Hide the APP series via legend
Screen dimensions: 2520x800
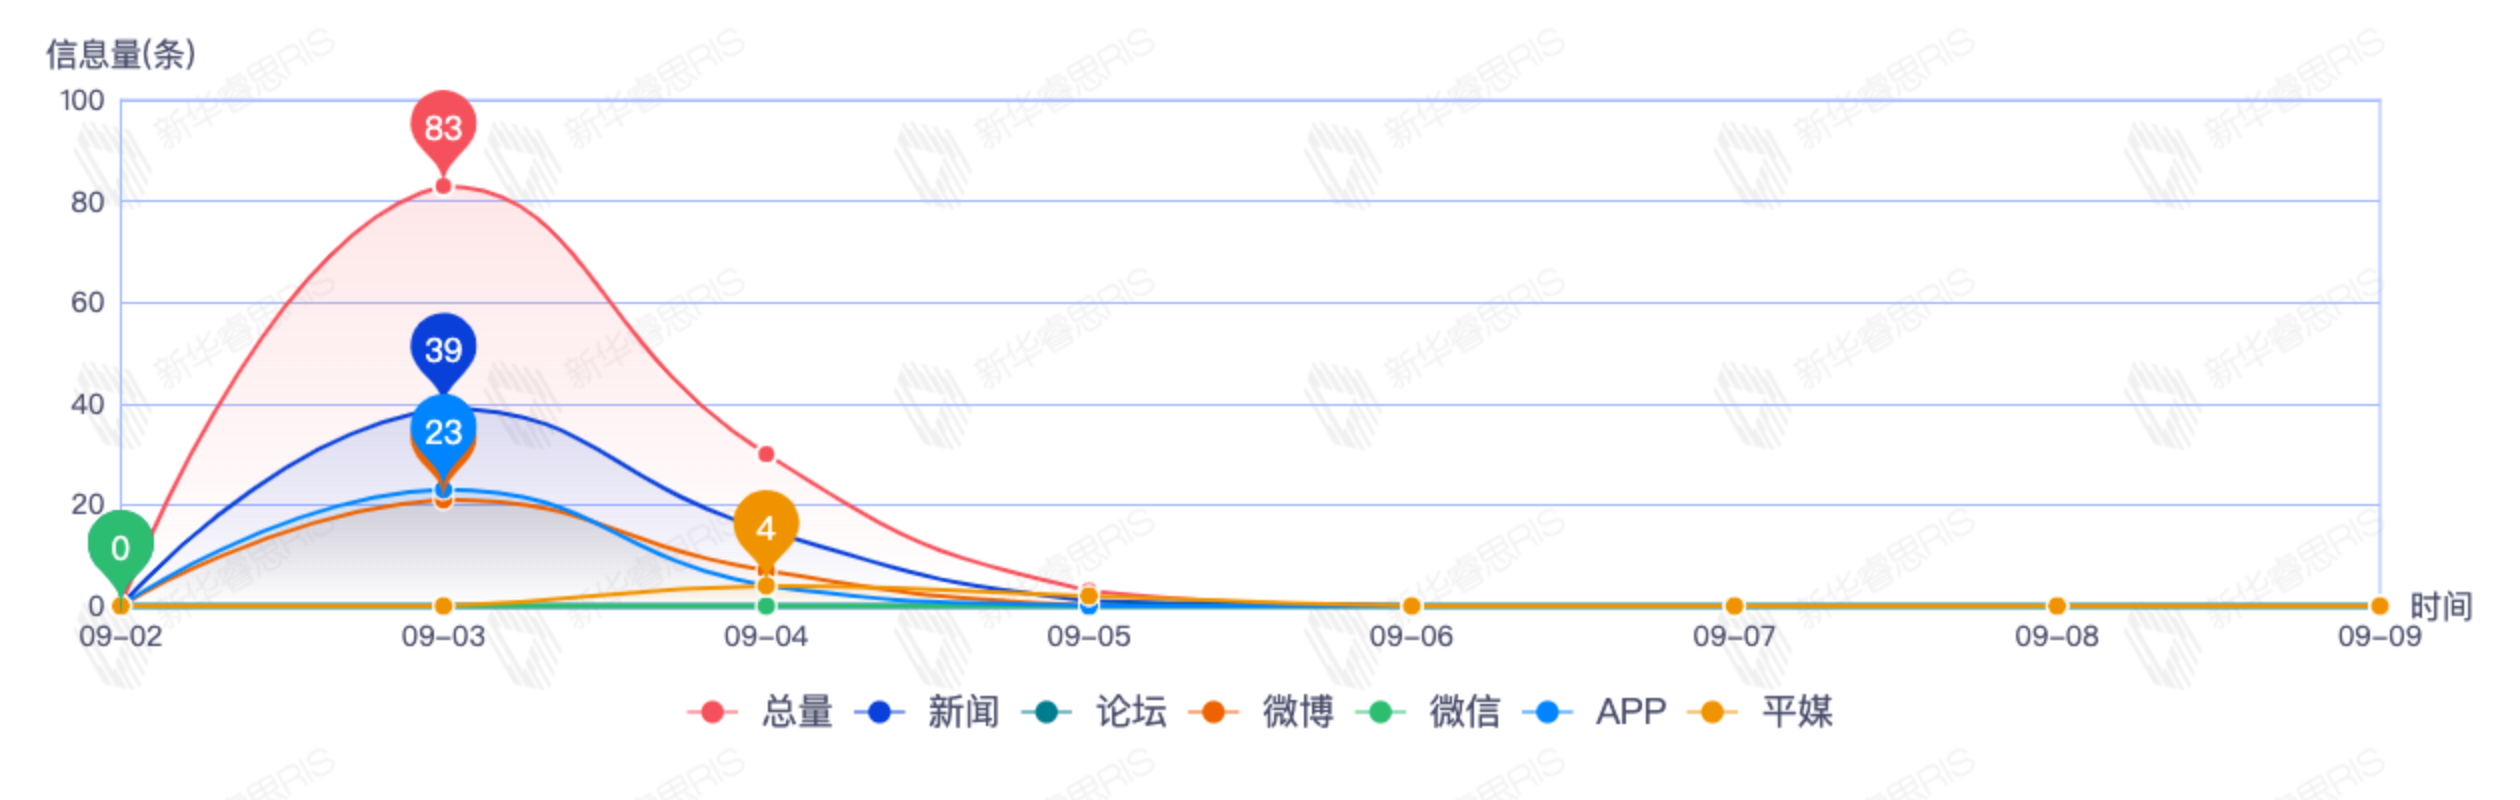point(1596,712)
